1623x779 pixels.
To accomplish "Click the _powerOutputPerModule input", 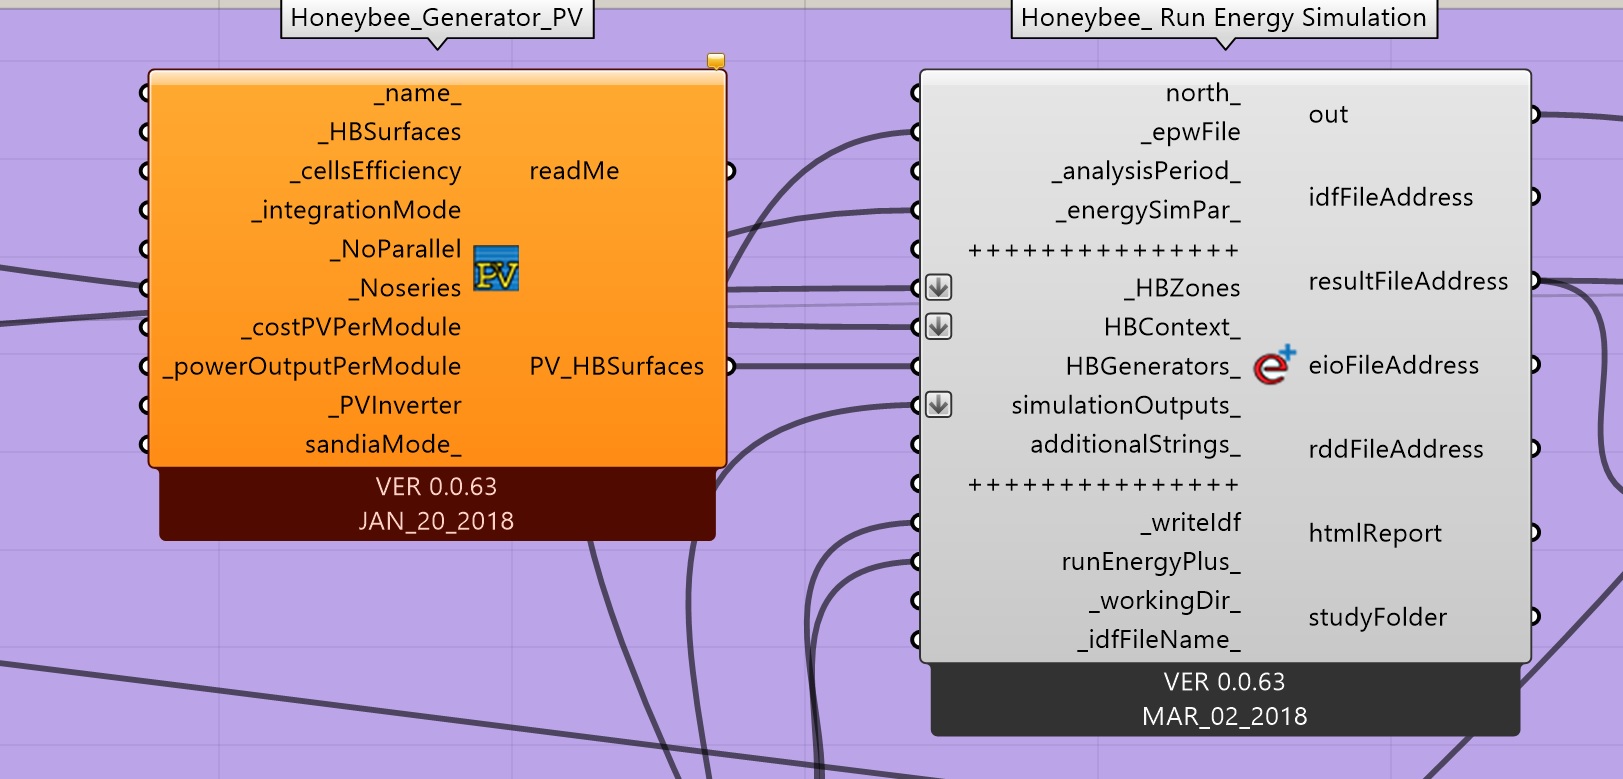I will (312, 366).
